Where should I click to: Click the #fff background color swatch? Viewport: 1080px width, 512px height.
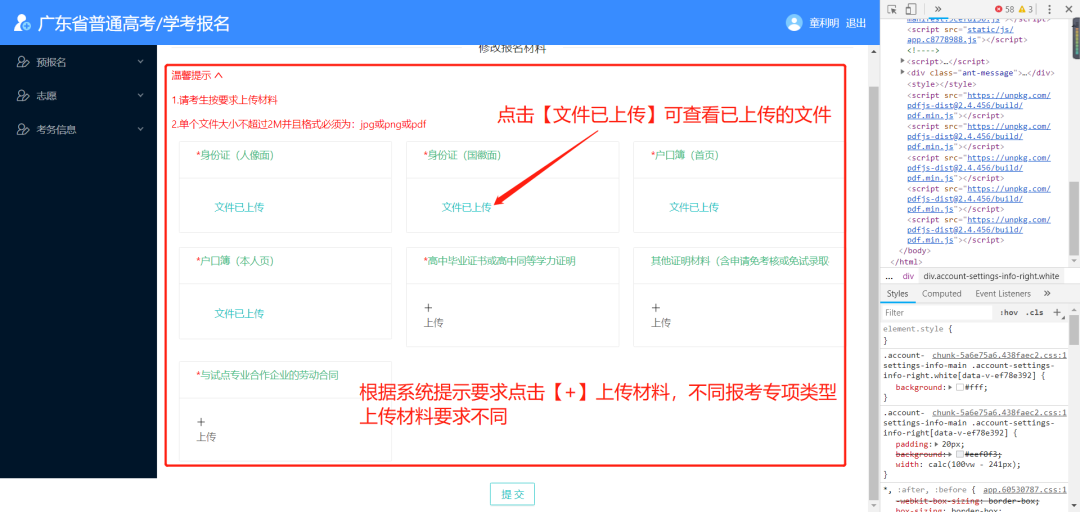(x=960, y=387)
